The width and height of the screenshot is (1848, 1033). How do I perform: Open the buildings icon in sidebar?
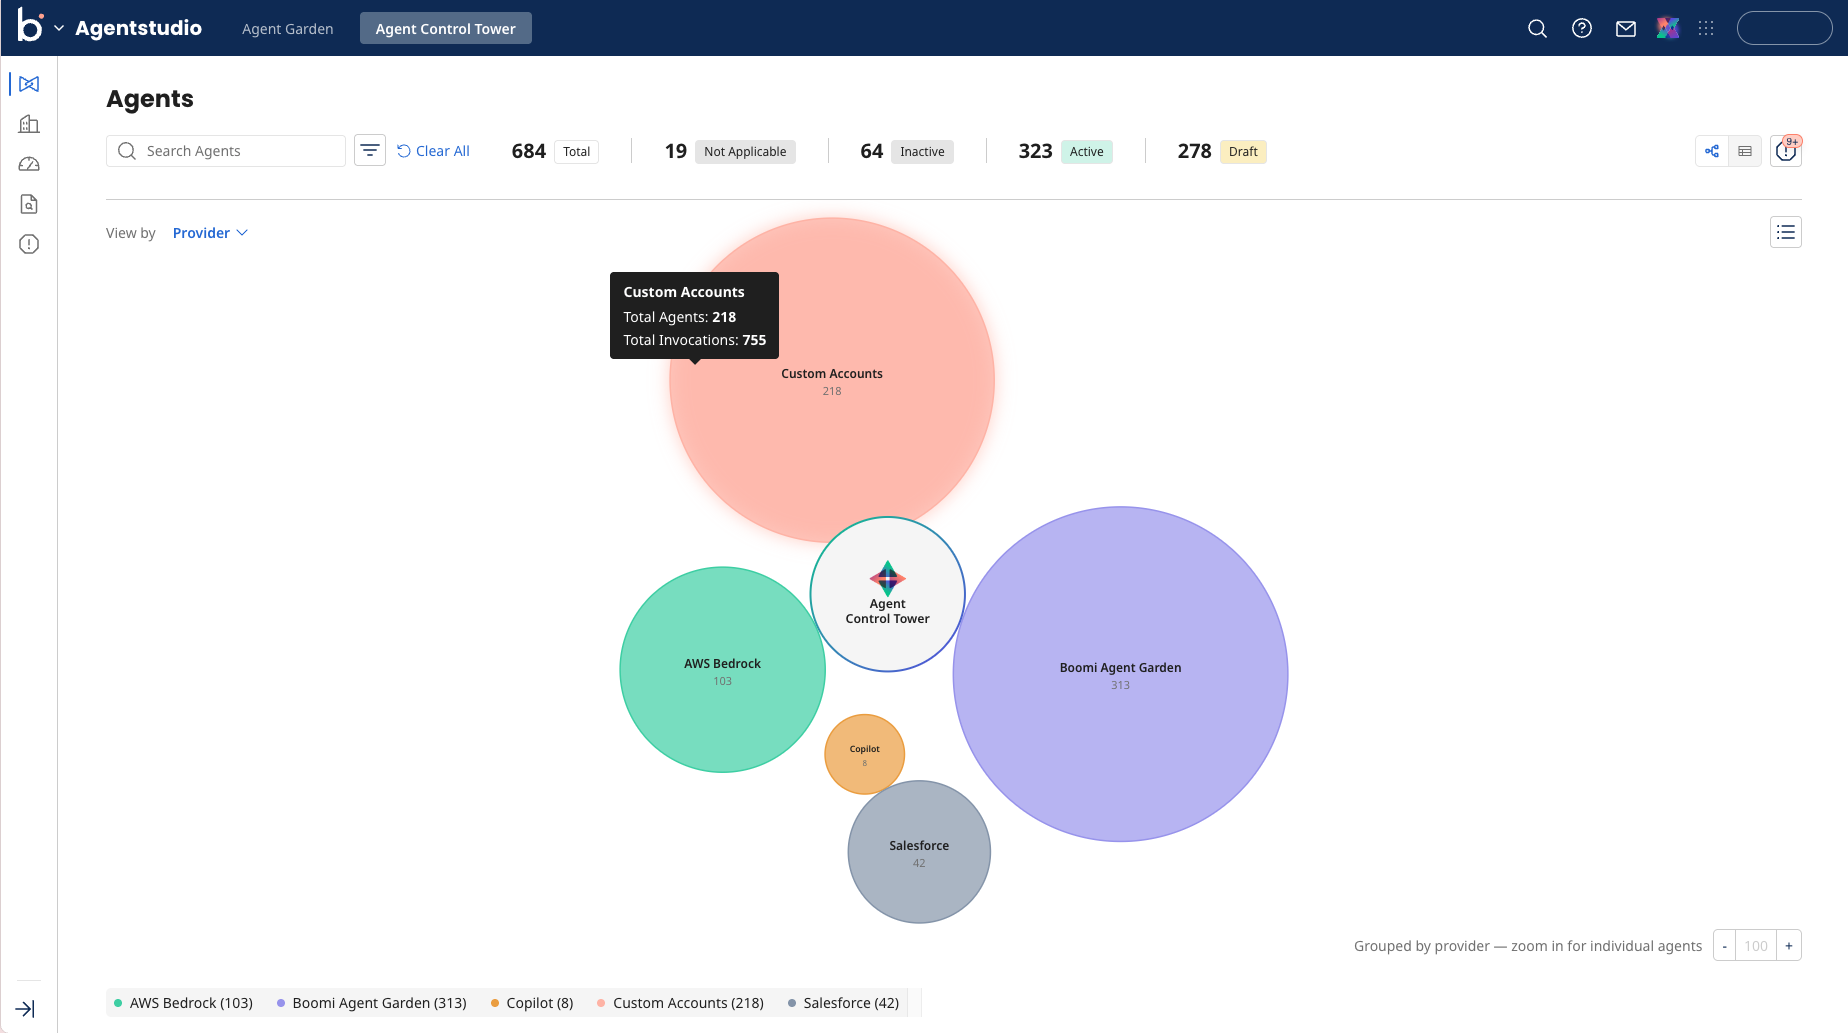click(29, 124)
